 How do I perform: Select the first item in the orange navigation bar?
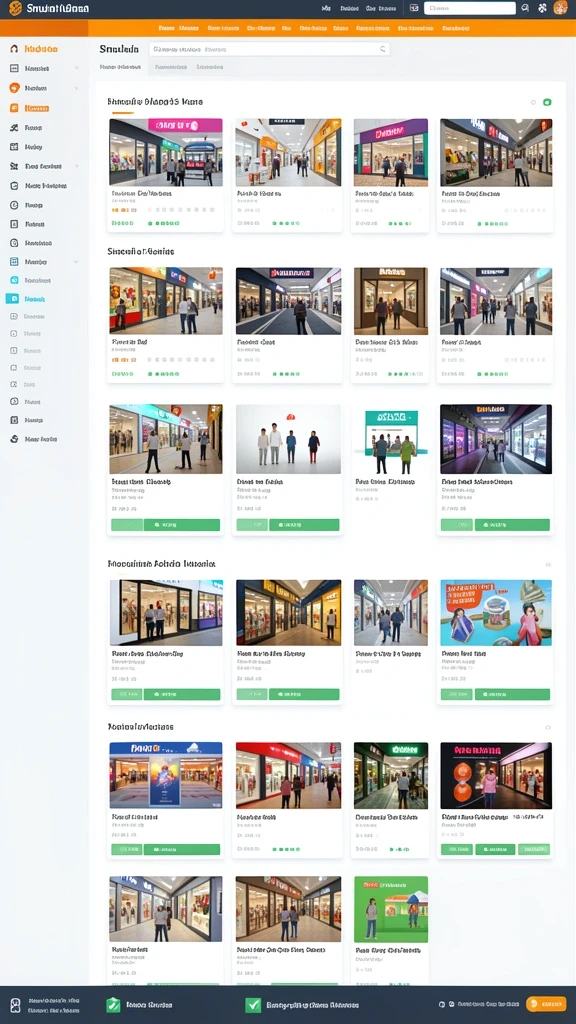point(167,28)
